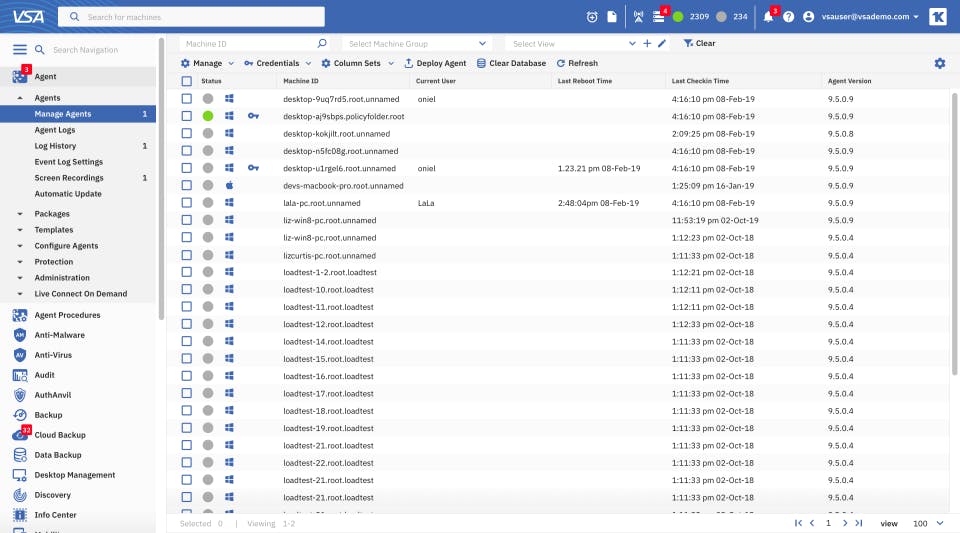The width and height of the screenshot is (960, 533).
Task: Go to last page of results
Action: pos(859,523)
